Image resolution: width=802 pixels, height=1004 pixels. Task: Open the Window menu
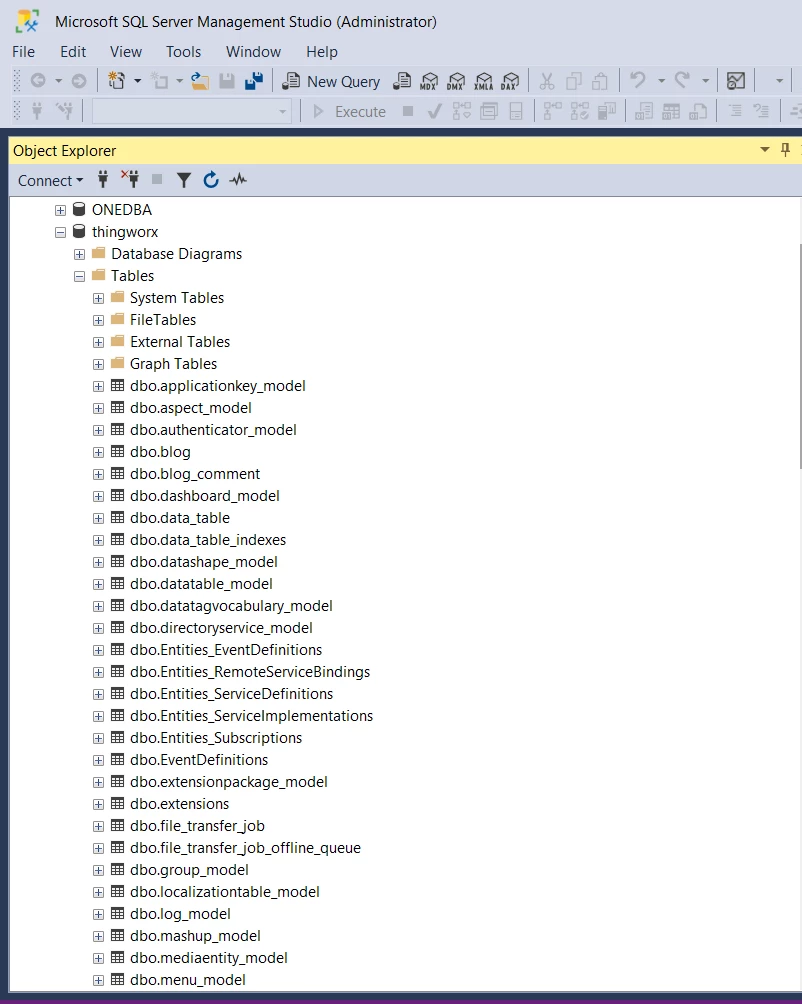pyautogui.click(x=253, y=52)
